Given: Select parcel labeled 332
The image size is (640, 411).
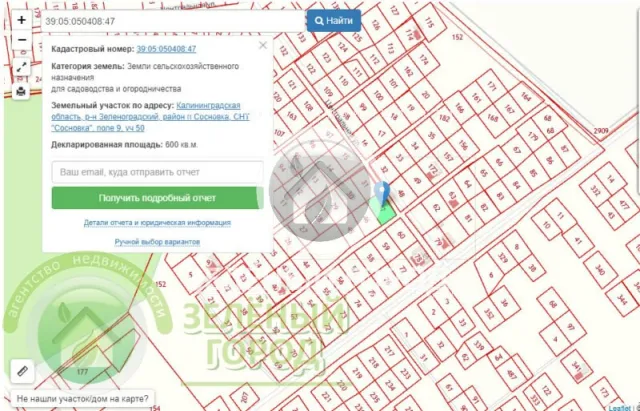Looking at the screenshot, I should click(x=596, y=190).
